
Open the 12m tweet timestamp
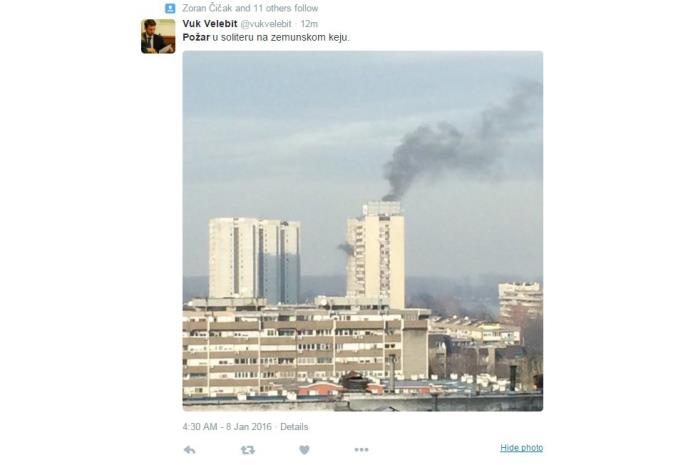tap(309, 24)
